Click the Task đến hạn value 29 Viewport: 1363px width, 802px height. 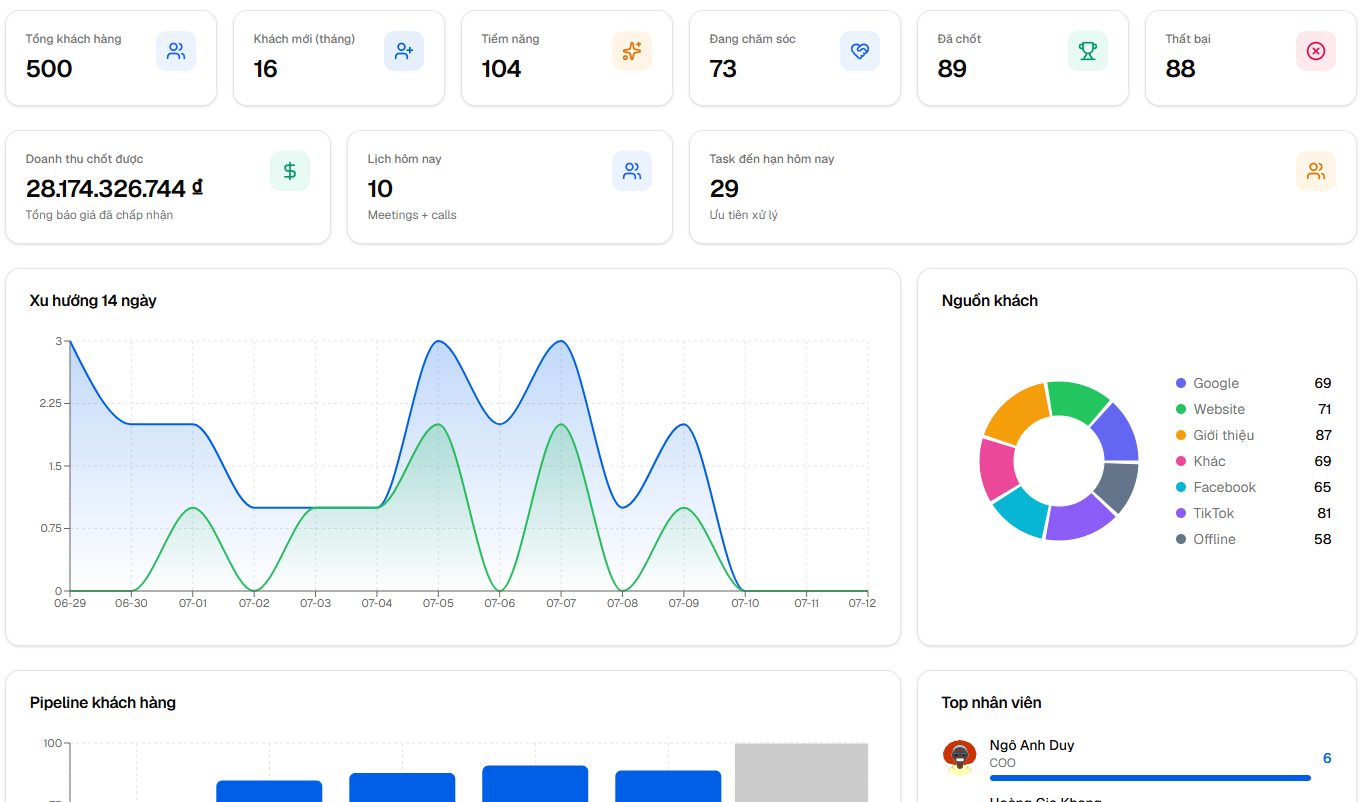724,189
